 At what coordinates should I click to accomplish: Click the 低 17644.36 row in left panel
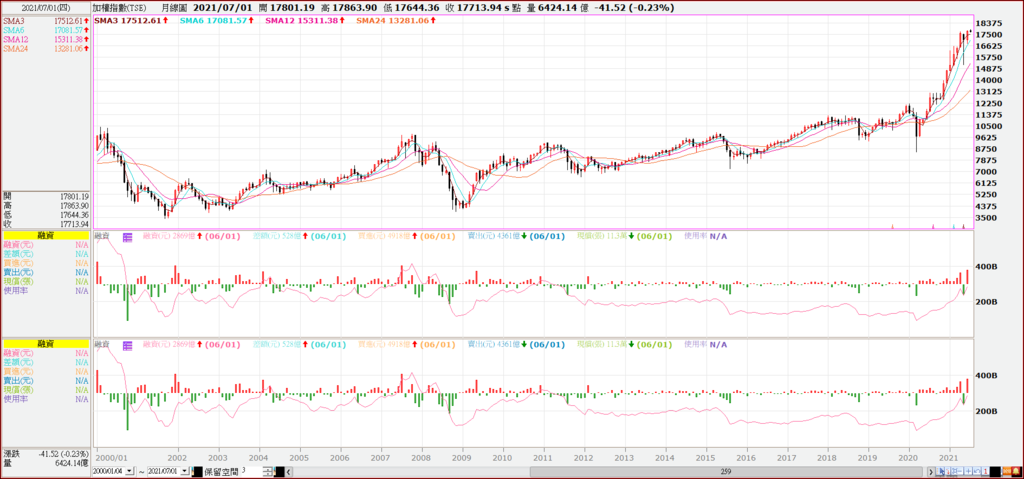click(46, 214)
